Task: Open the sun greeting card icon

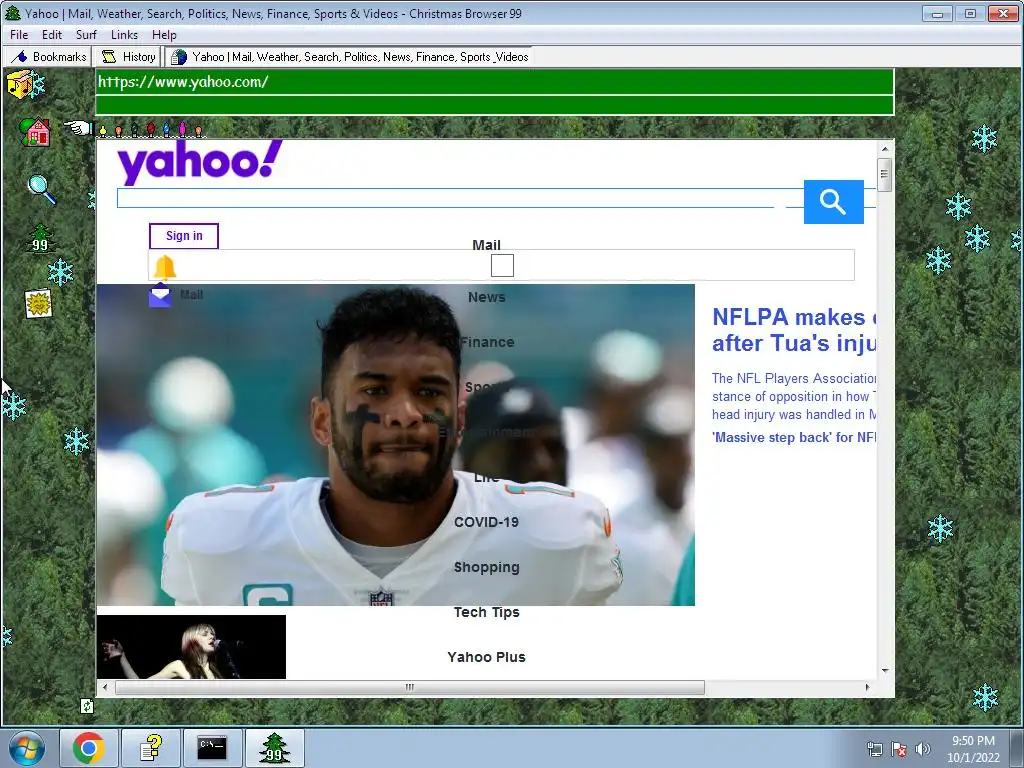Action: coord(39,304)
